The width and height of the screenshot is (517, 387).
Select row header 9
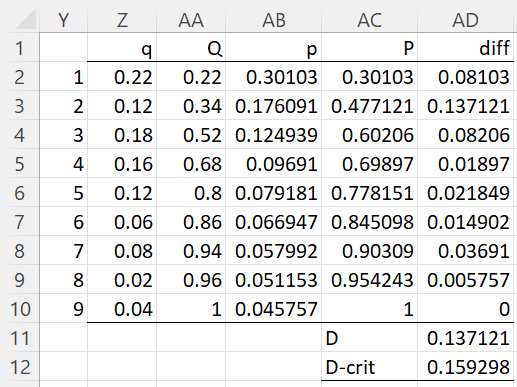point(19,280)
